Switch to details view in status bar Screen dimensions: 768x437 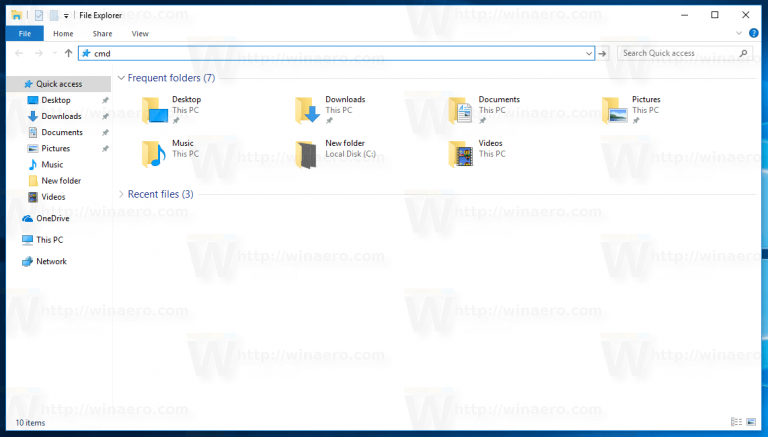(x=736, y=423)
